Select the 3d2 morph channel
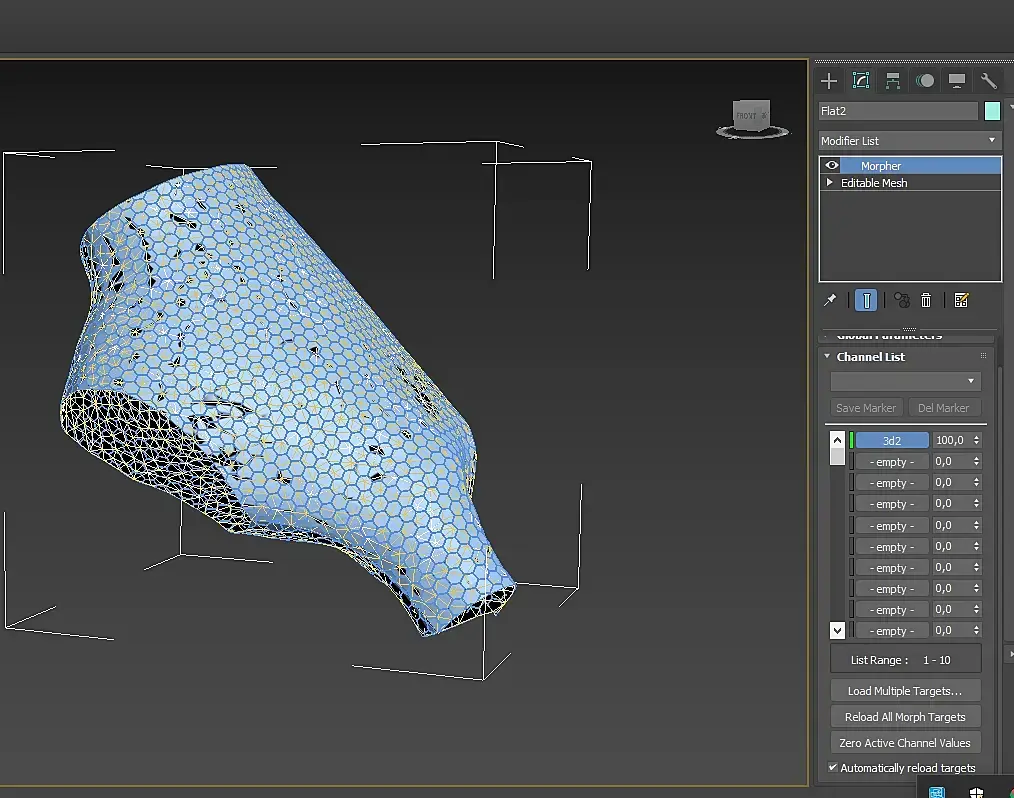 (x=892, y=441)
